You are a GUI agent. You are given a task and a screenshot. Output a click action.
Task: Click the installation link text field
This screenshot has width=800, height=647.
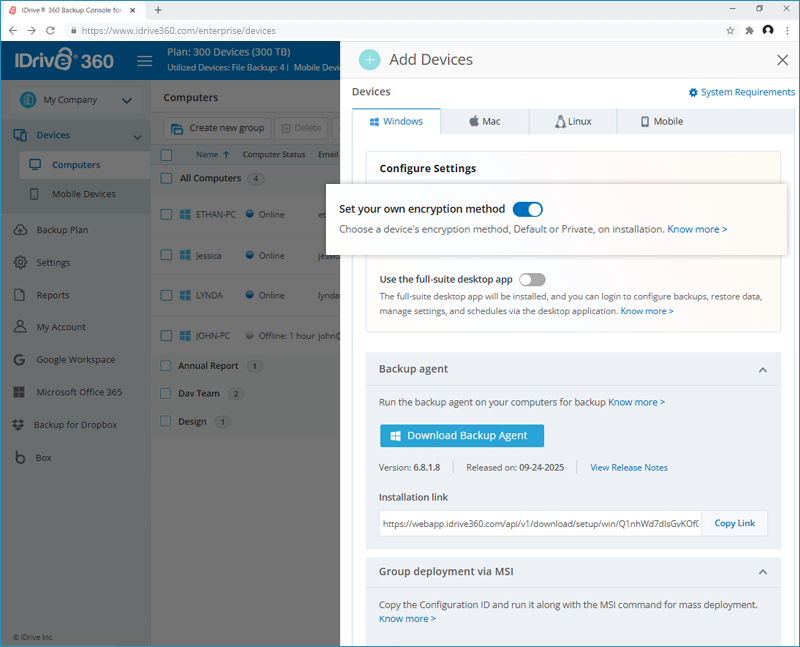click(x=540, y=523)
